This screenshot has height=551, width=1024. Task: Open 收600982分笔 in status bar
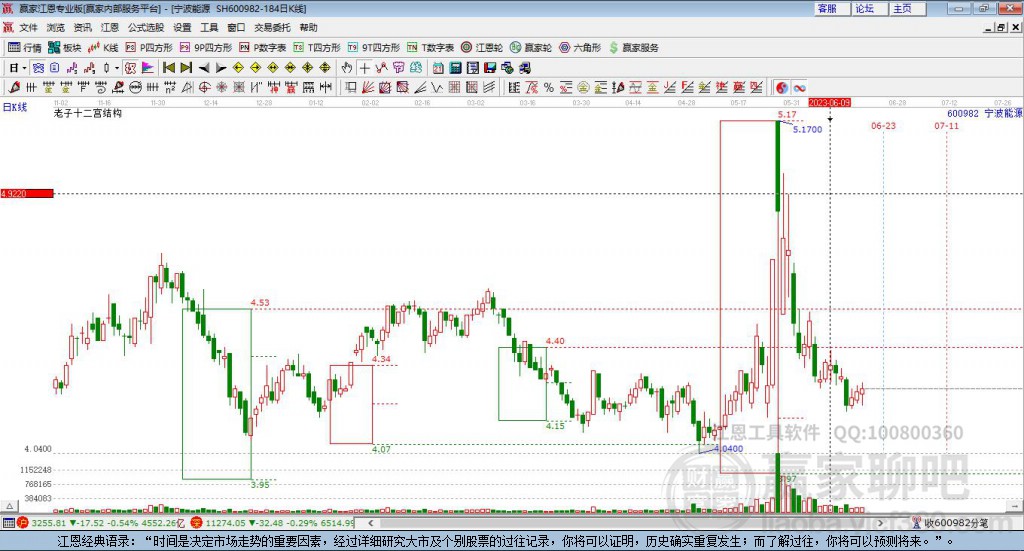(951, 523)
